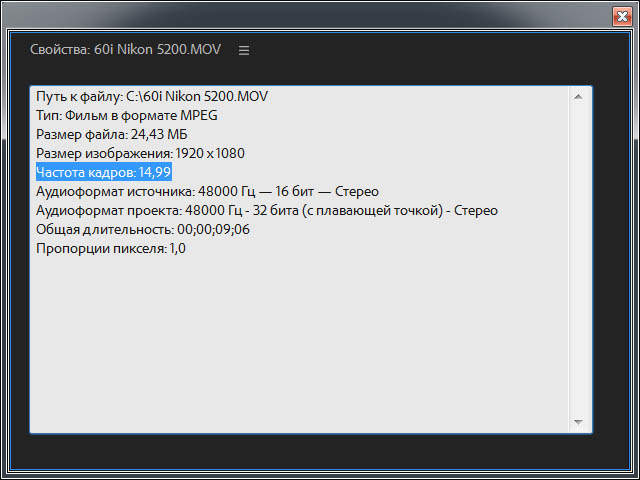
Task: Click the scrollbar up arrow
Action: pos(578,97)
